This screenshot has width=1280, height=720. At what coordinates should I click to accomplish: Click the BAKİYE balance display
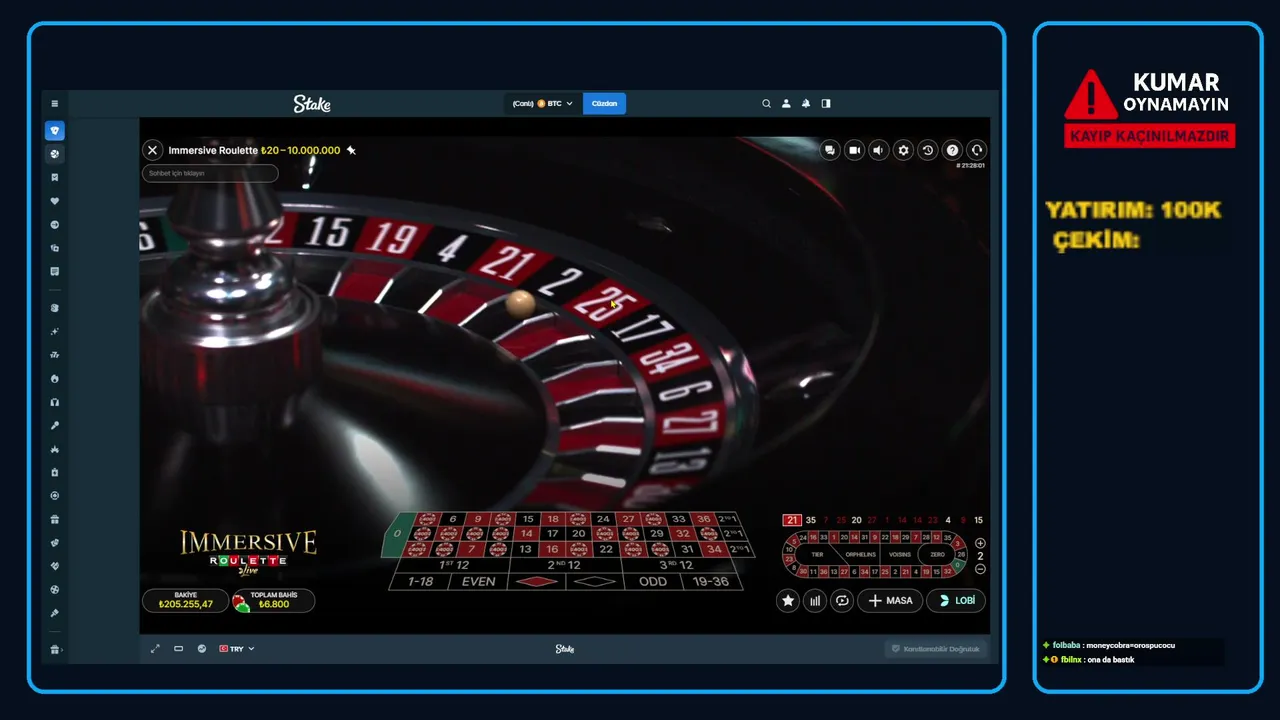(x=186, y=600)
